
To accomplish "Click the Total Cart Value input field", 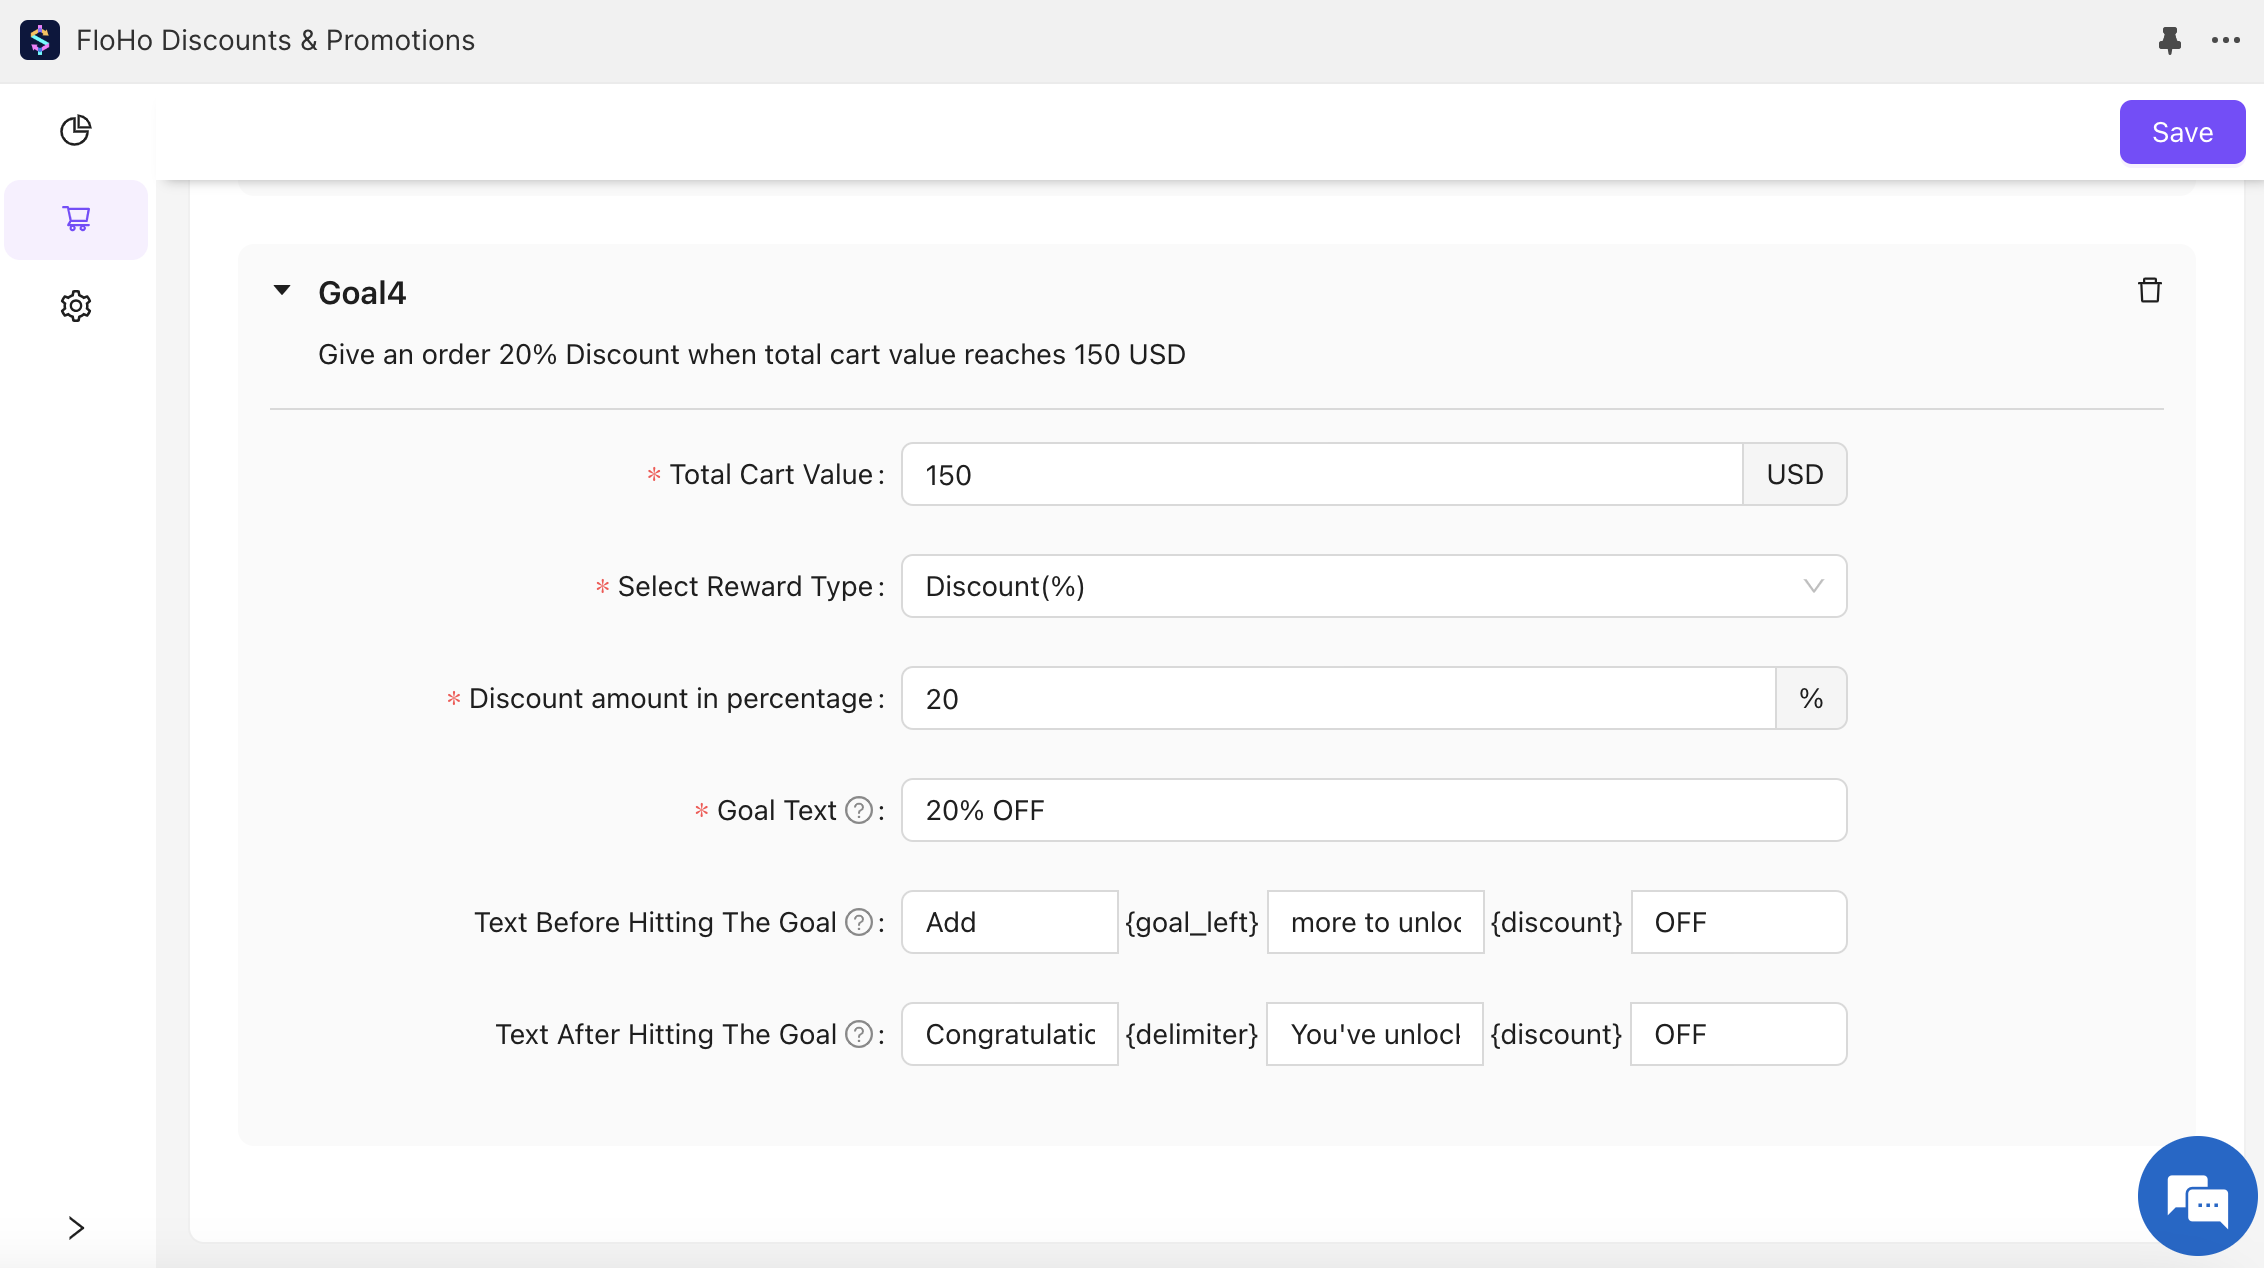I will pyautogui.click(x=1321, y=475).
